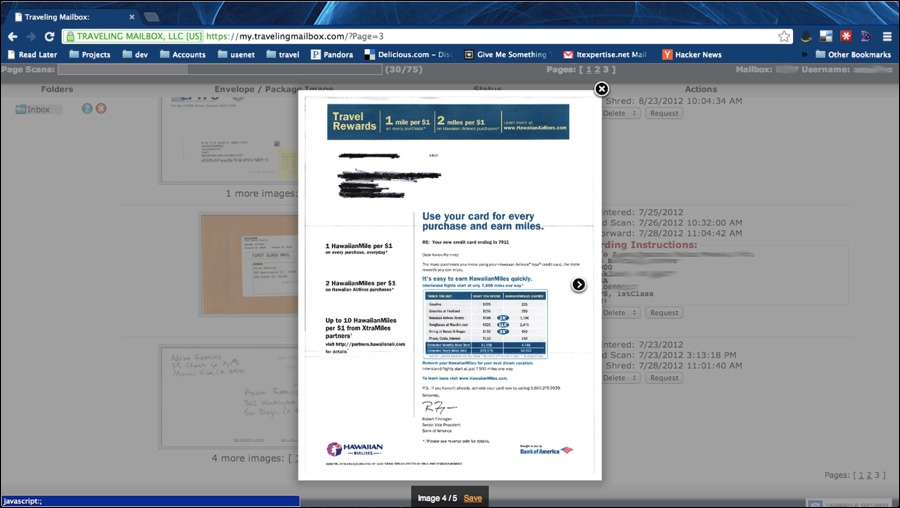Go to page 1 in top pager
The width and height of the screenshot is (900, 508).
(588, 69)
